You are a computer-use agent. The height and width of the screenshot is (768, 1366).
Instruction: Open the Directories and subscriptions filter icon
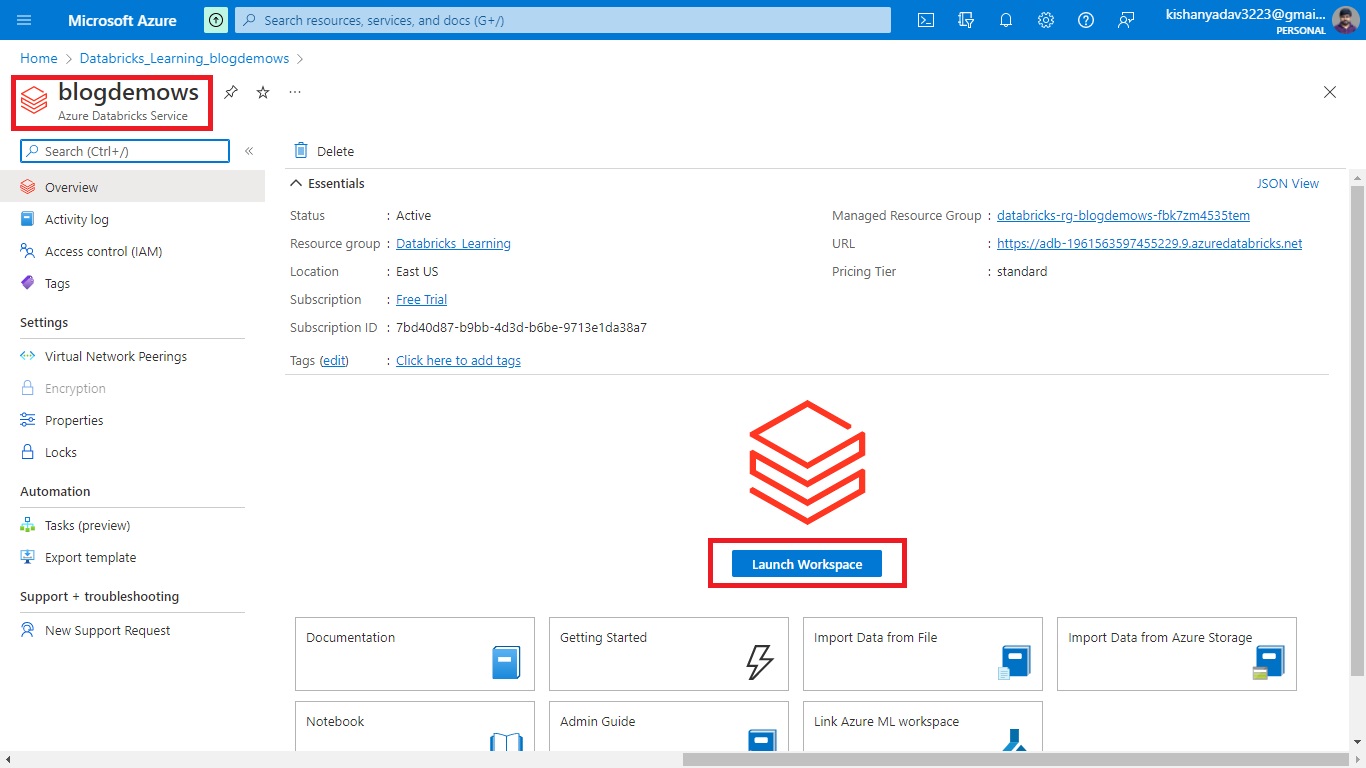(x=966, y=20)
